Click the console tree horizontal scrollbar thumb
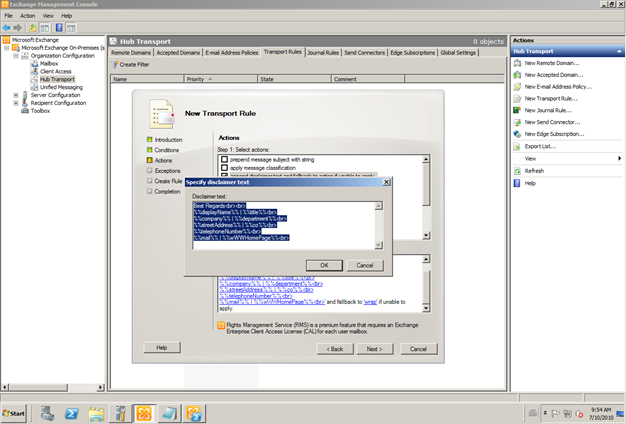The width and height of the screenshot is (626, 424). [x=38, y=387]
